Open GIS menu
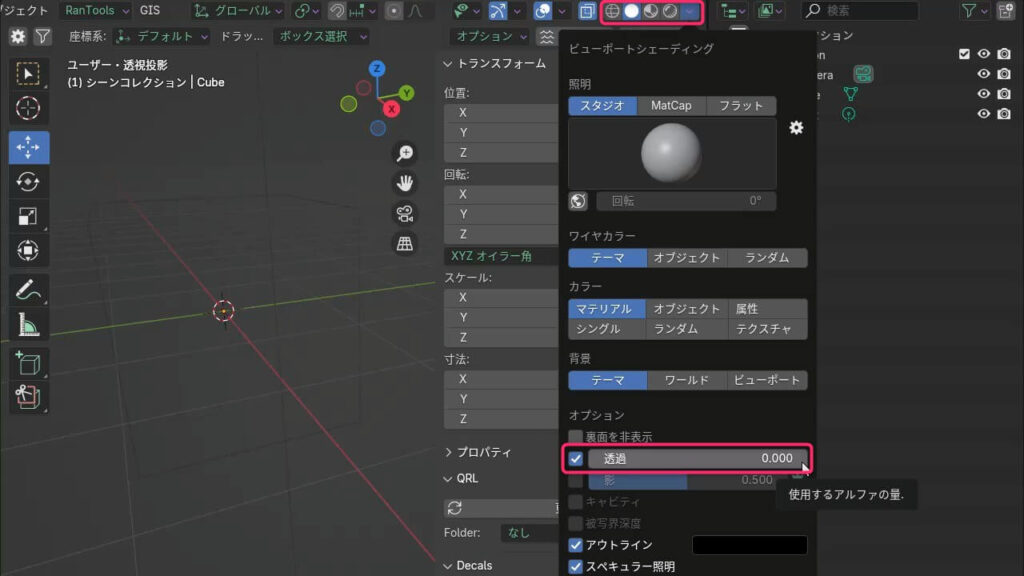 pyautogui.click(x=150, y=10)
